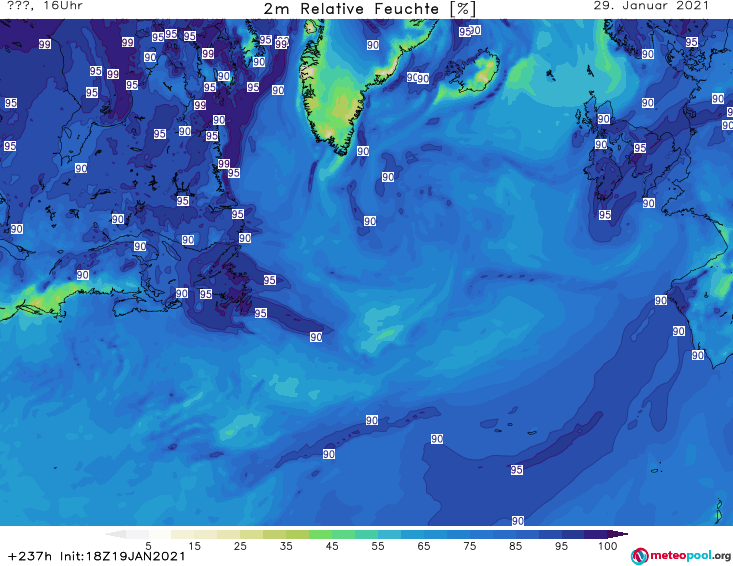Screen dimensions: 733x566
Task: Select the '29. Januar 2021' date text
Action: coord(651,6)
